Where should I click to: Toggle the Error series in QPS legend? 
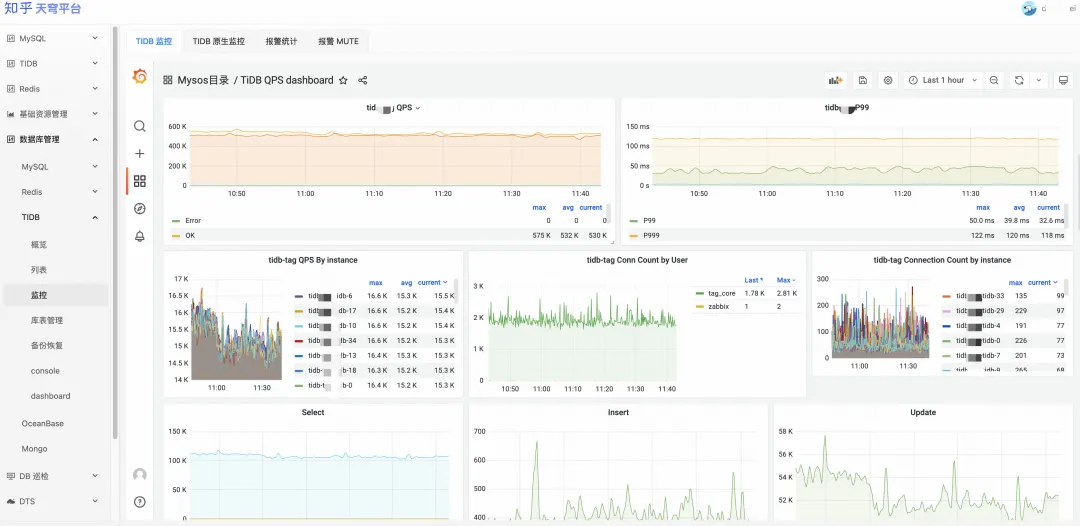193,220
